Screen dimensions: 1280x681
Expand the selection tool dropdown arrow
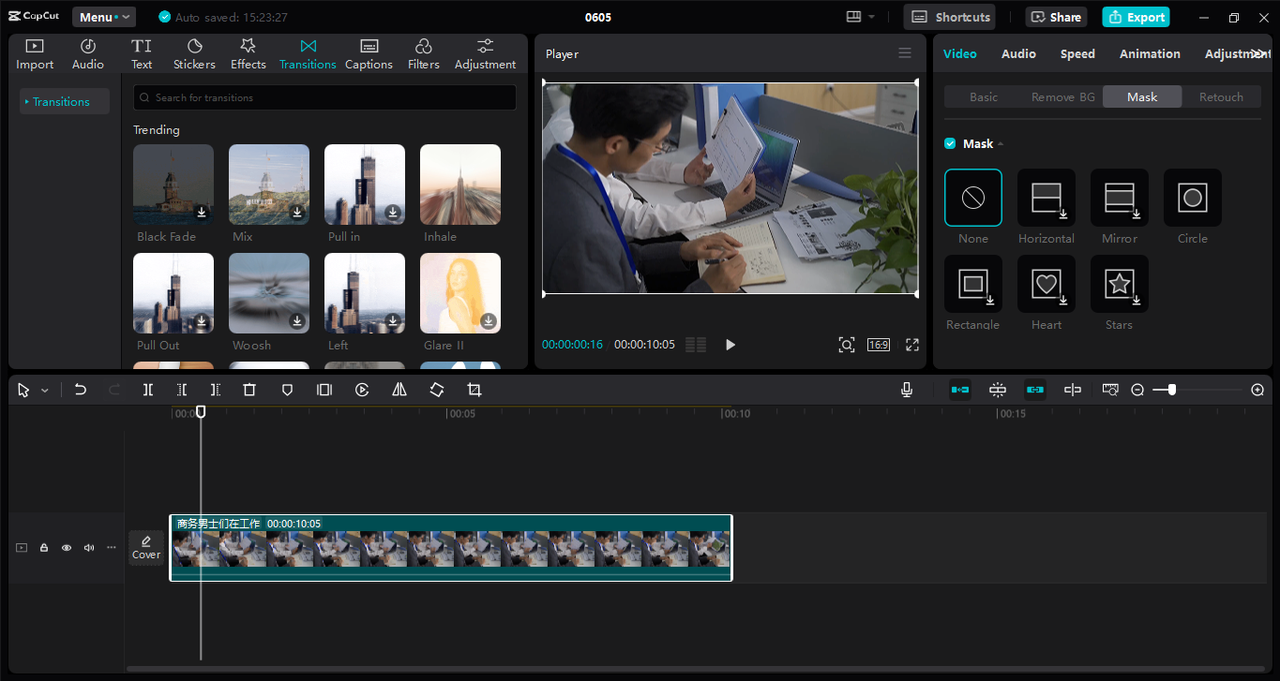pos(45,391)
